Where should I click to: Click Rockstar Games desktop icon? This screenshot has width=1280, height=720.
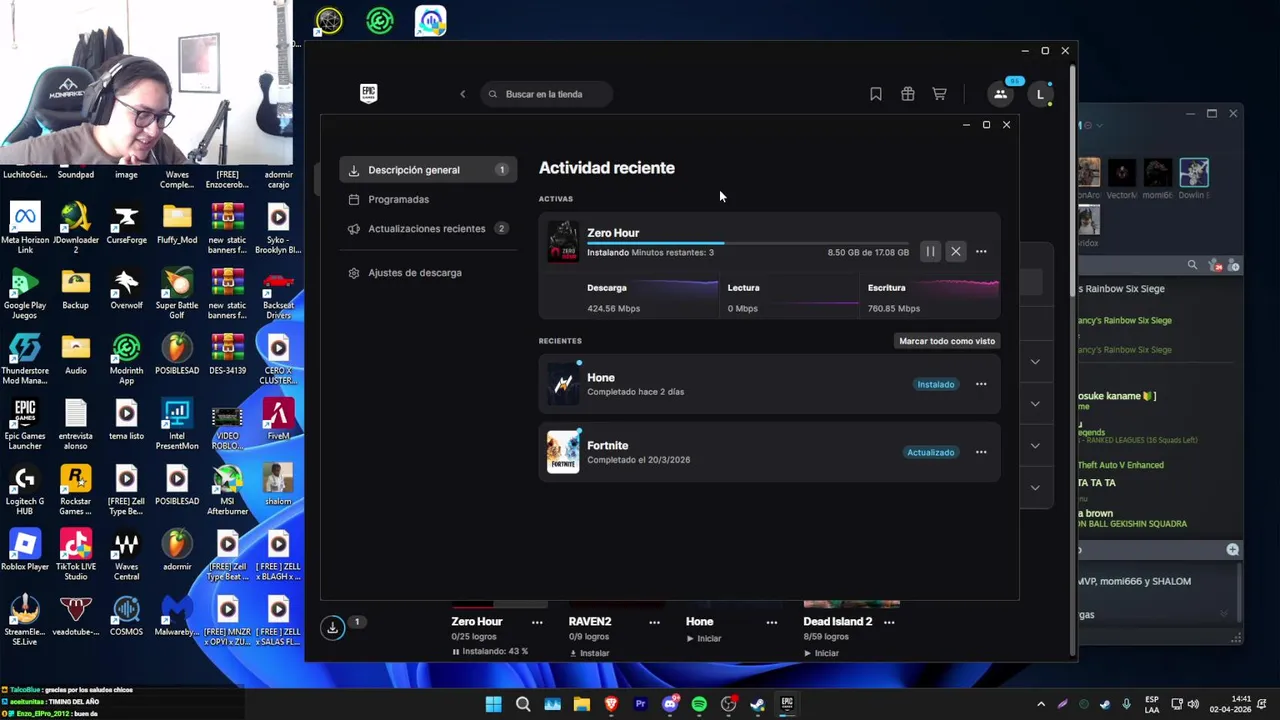point(76,489)
